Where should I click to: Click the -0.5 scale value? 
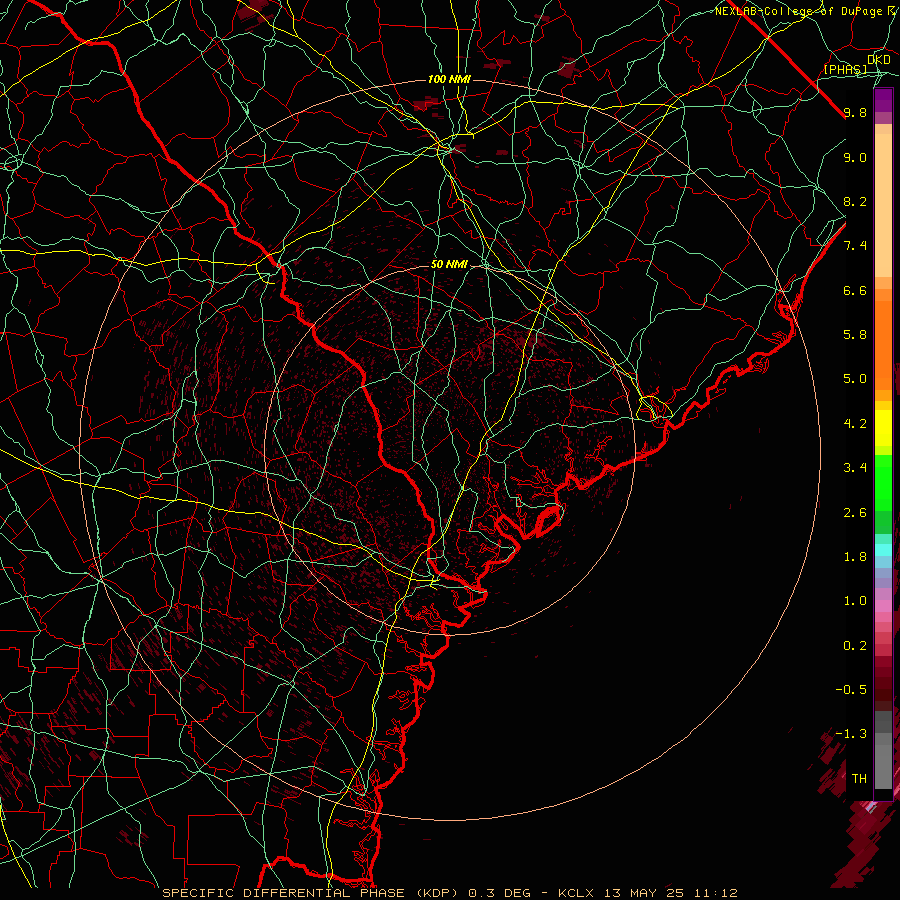(851, 690)
